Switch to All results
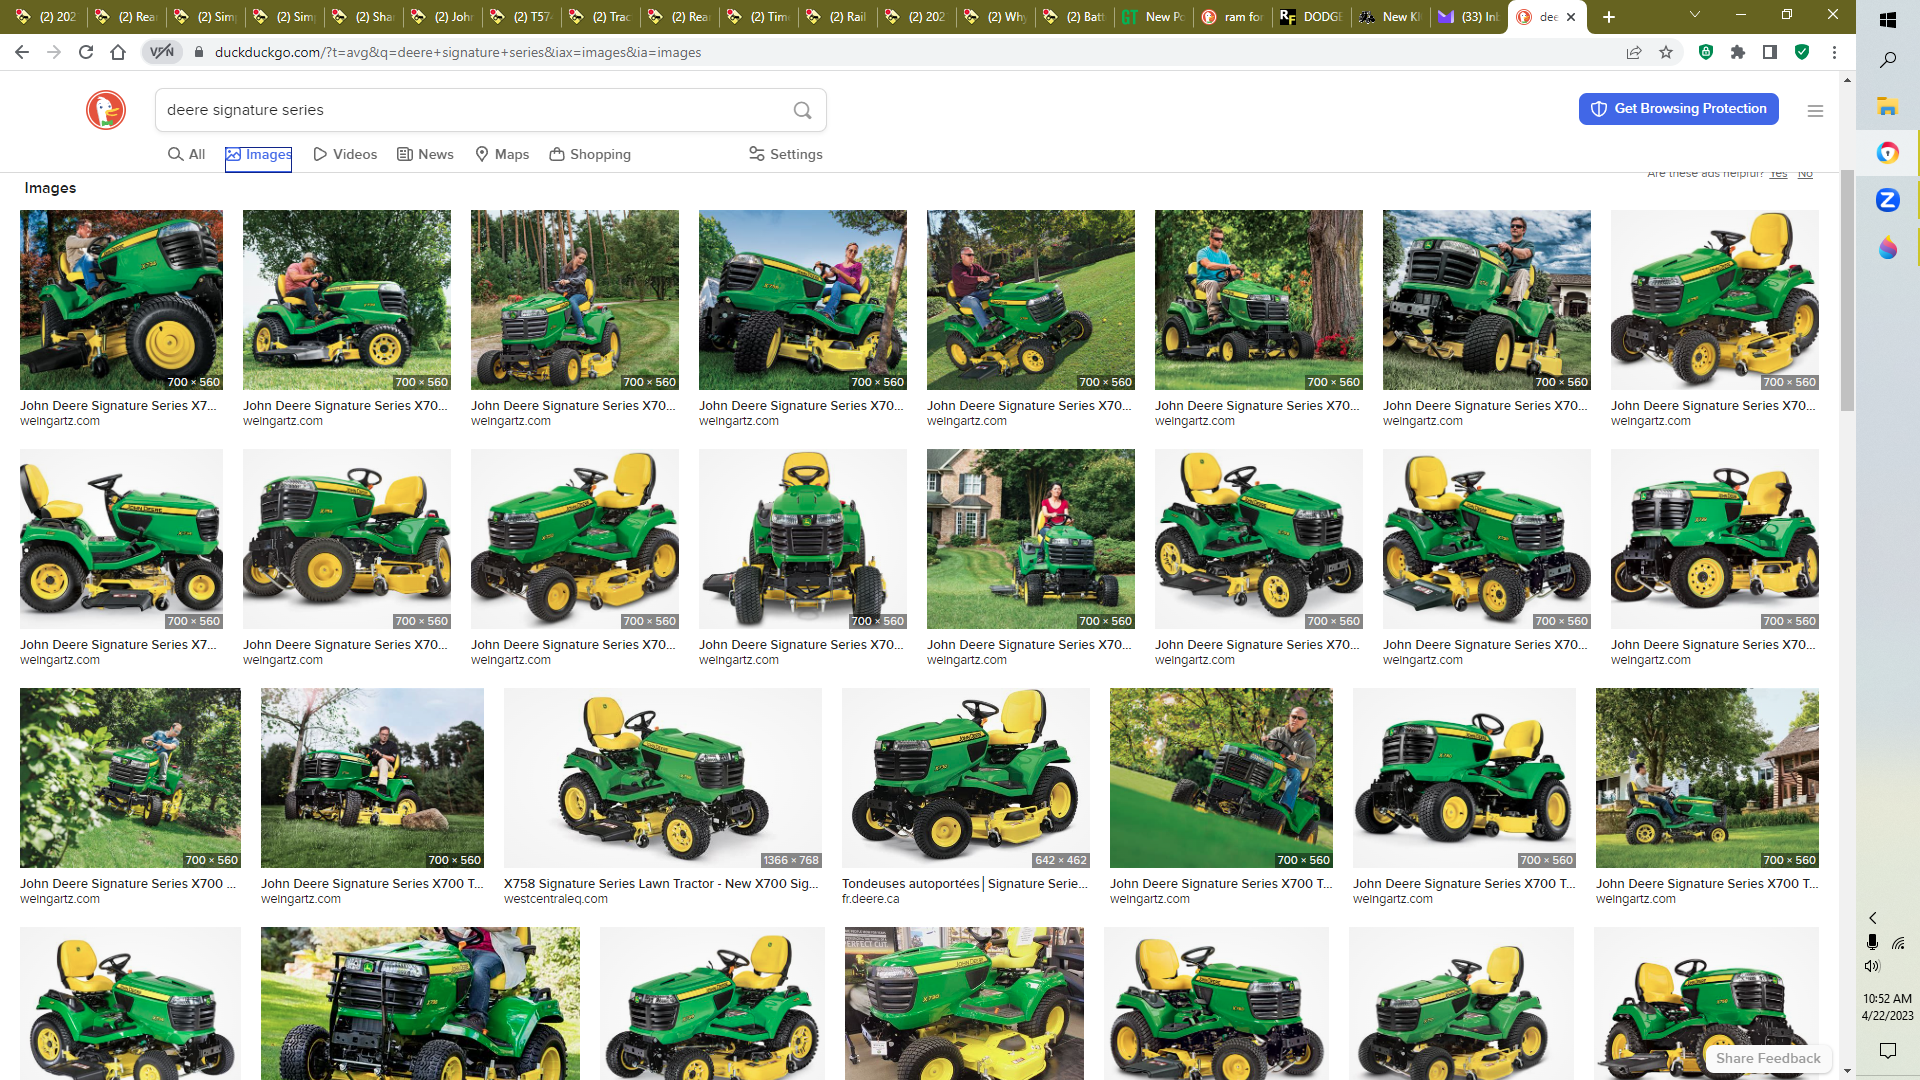1920x1080 pixels. tap(187, 154)
